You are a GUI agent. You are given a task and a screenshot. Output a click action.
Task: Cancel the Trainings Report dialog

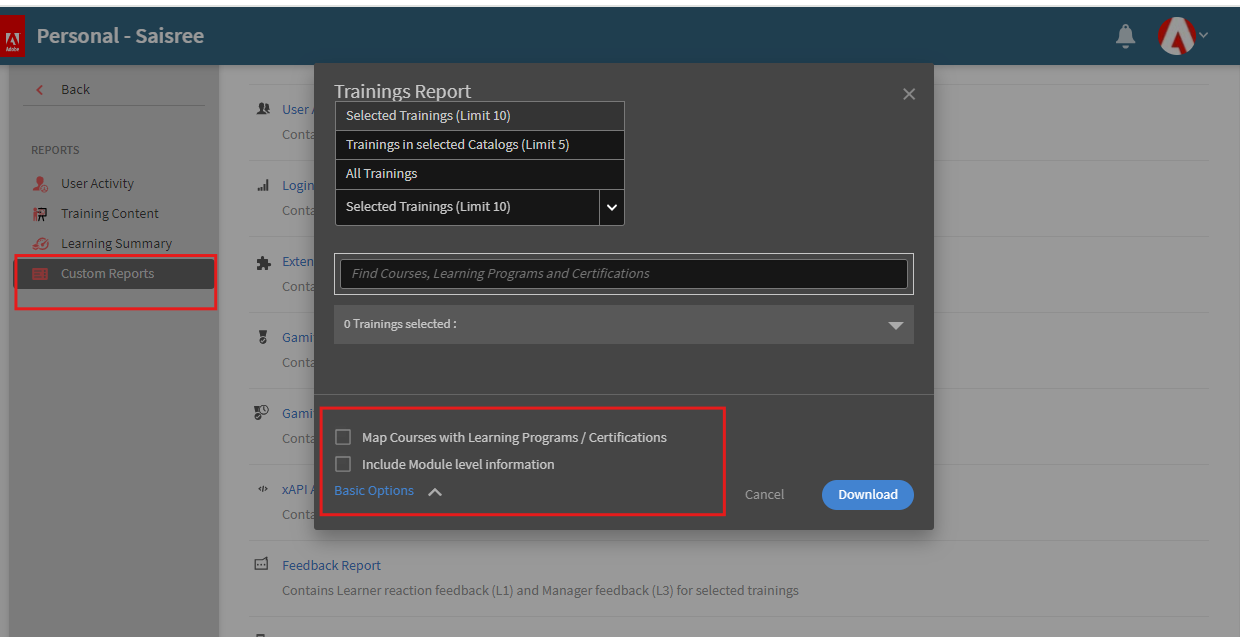[x=764, y=494]
